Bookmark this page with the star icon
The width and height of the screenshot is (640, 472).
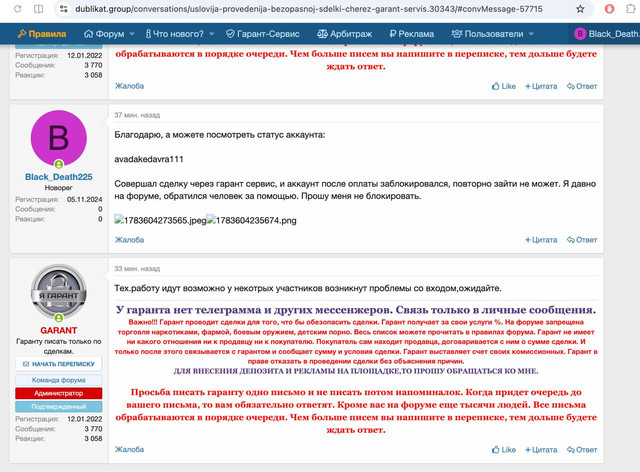coord(580,9)
